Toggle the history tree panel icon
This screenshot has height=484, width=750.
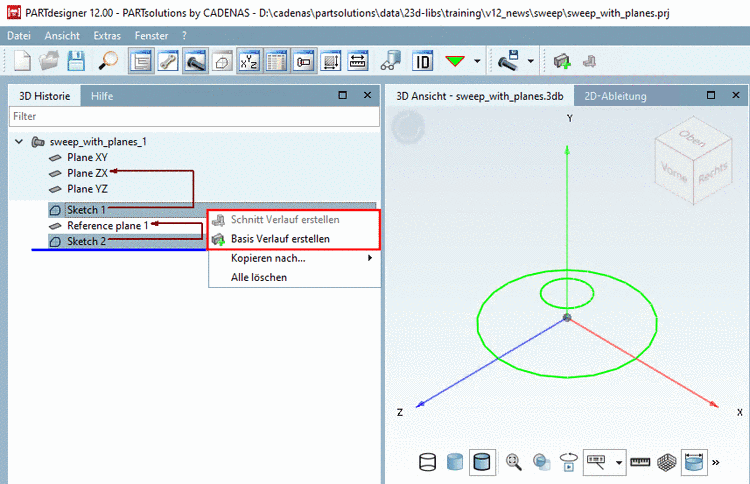pyautogui.click(x=141, y=61)
